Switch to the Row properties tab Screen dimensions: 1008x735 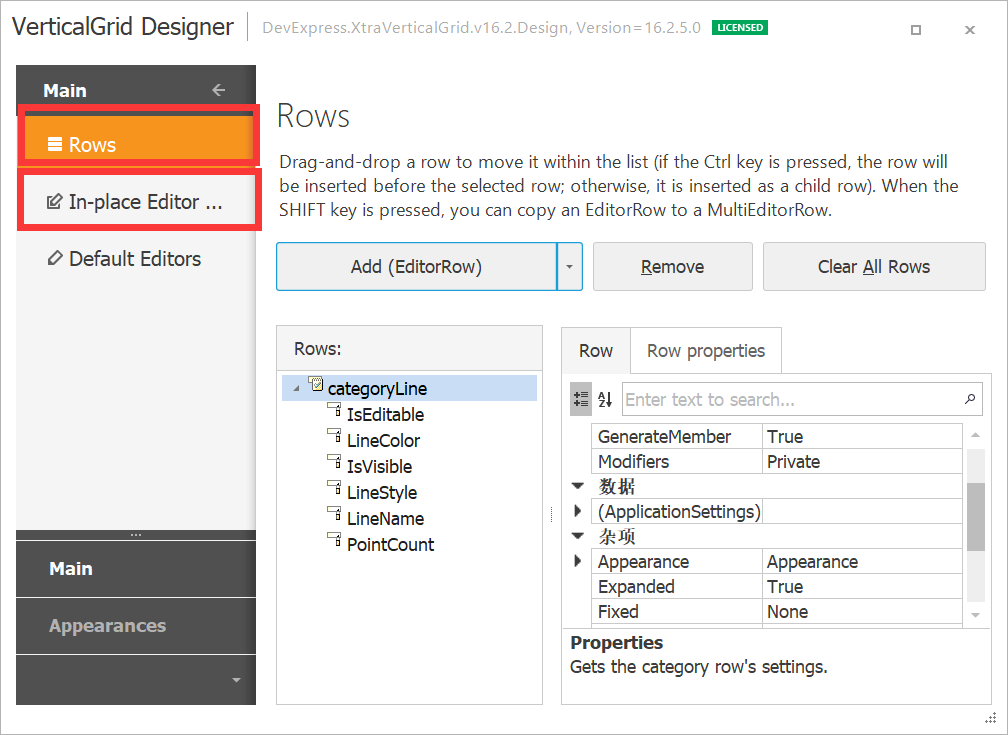pyautogui.click(x=706, y=350)
